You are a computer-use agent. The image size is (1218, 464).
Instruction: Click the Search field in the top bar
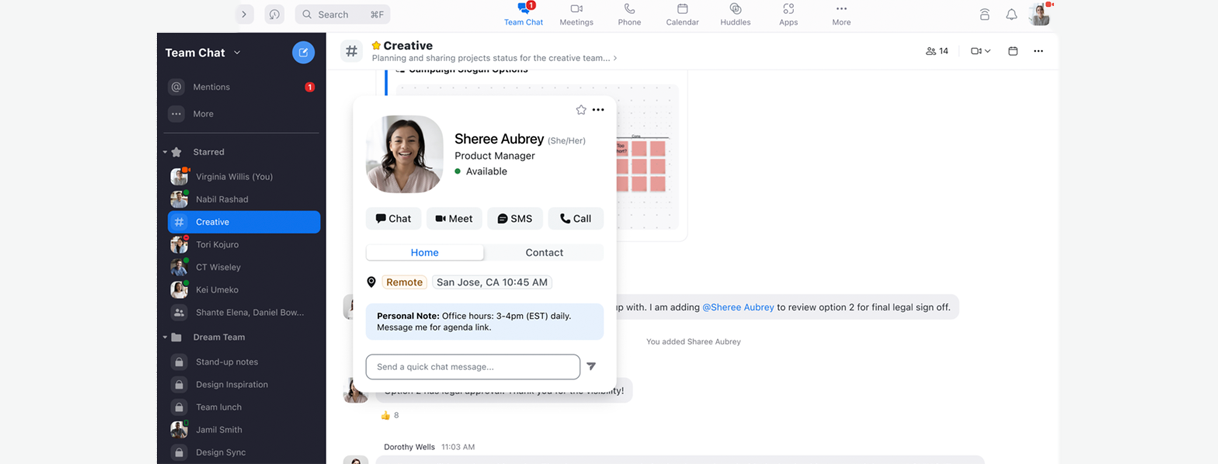[x=342, y=14]
